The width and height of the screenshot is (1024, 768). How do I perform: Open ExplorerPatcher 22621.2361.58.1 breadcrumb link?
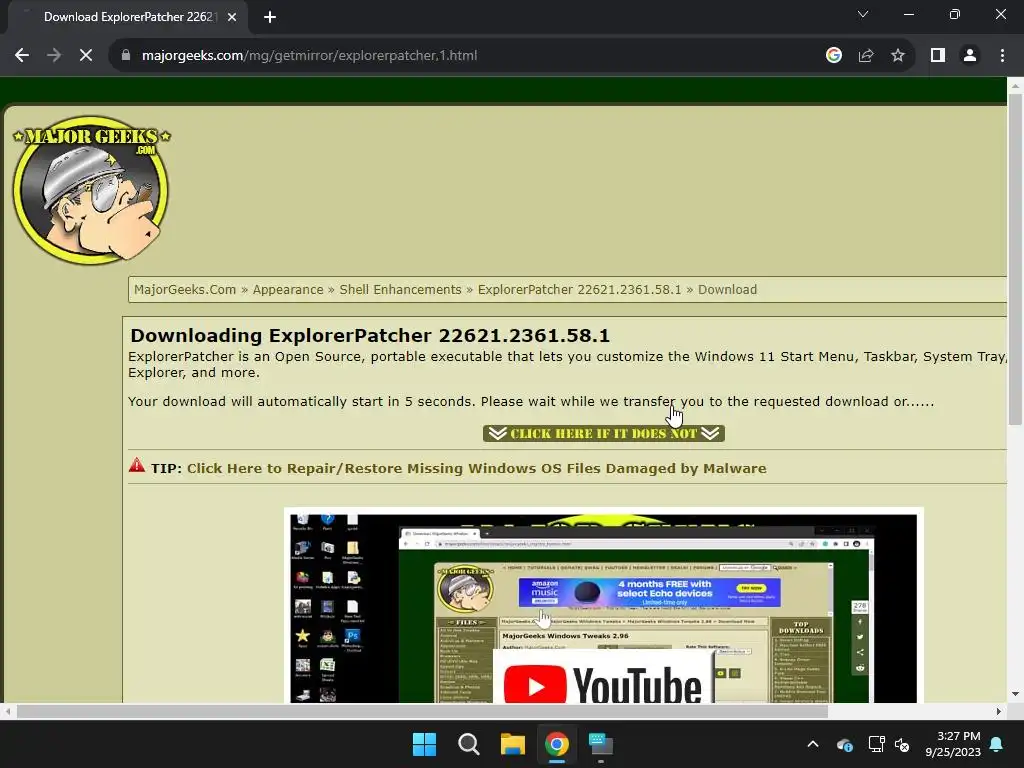click(x=579, y=289)
